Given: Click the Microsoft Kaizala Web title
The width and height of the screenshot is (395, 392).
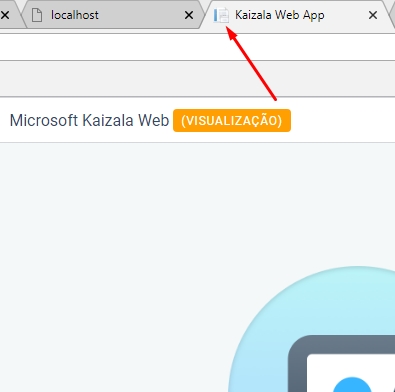Looking at the screenshot, I should coord(89,120).
